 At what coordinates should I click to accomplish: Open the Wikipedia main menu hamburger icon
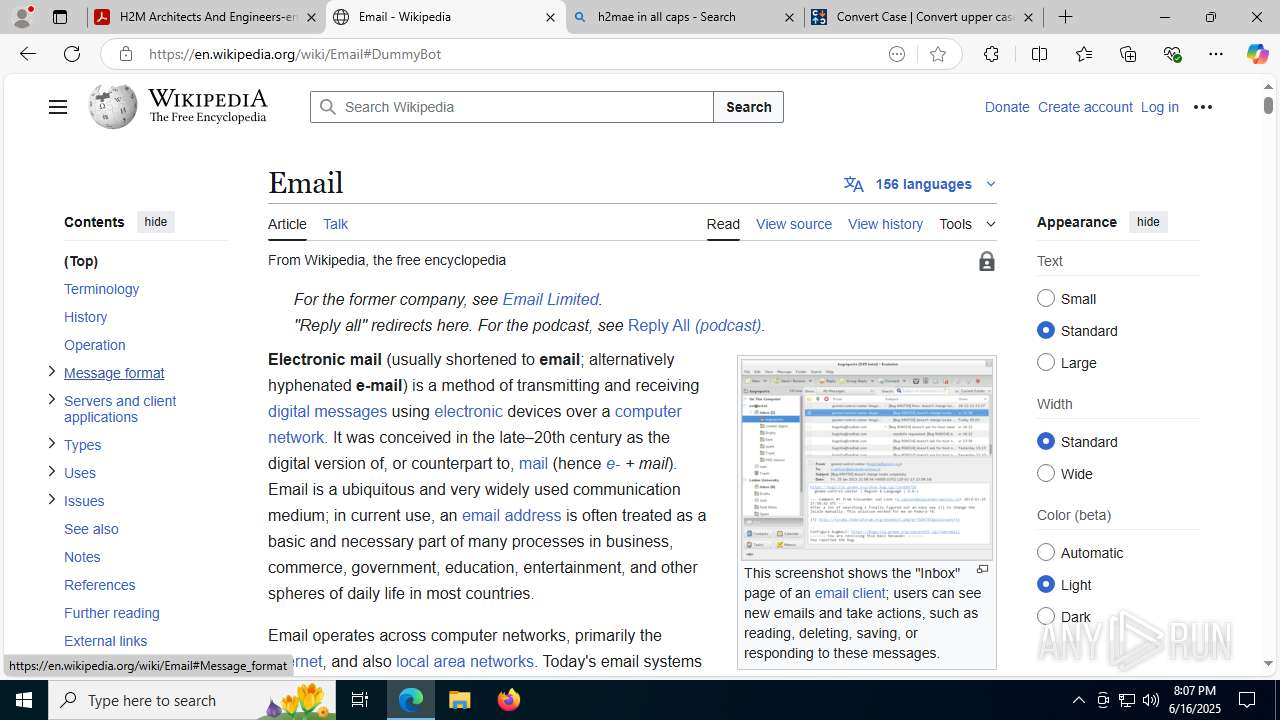click(x=57, y=107)
